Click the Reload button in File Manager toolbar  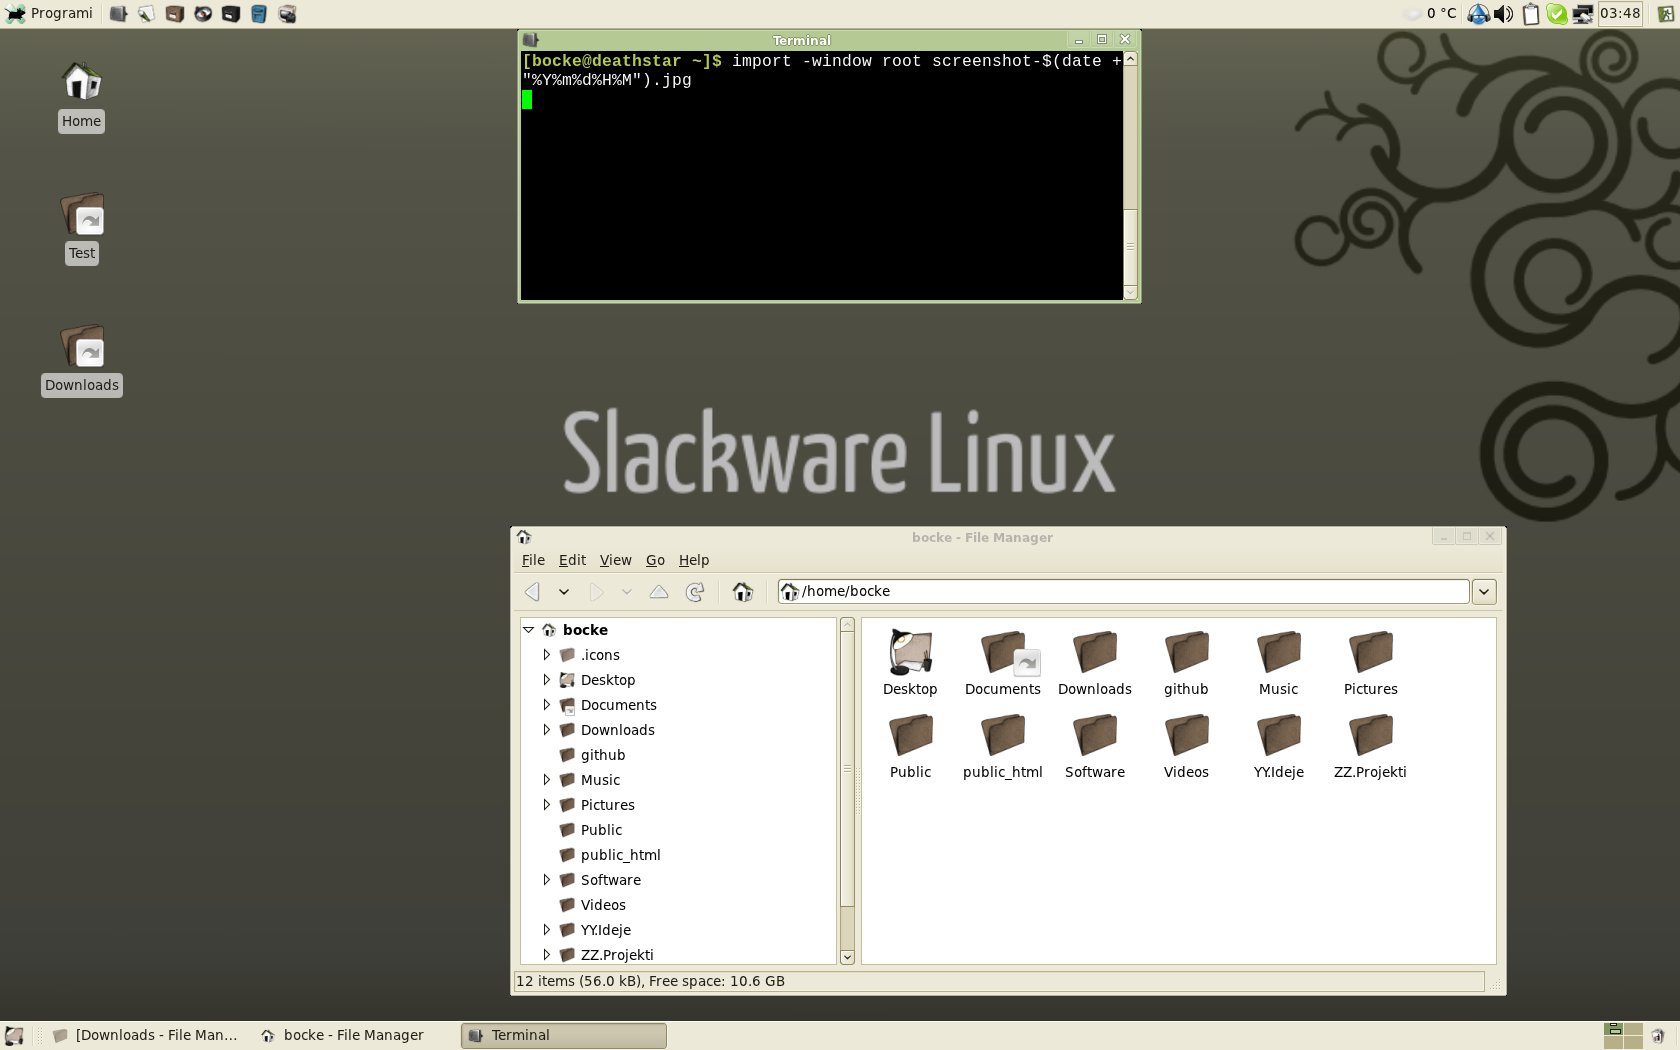(695, 592)
